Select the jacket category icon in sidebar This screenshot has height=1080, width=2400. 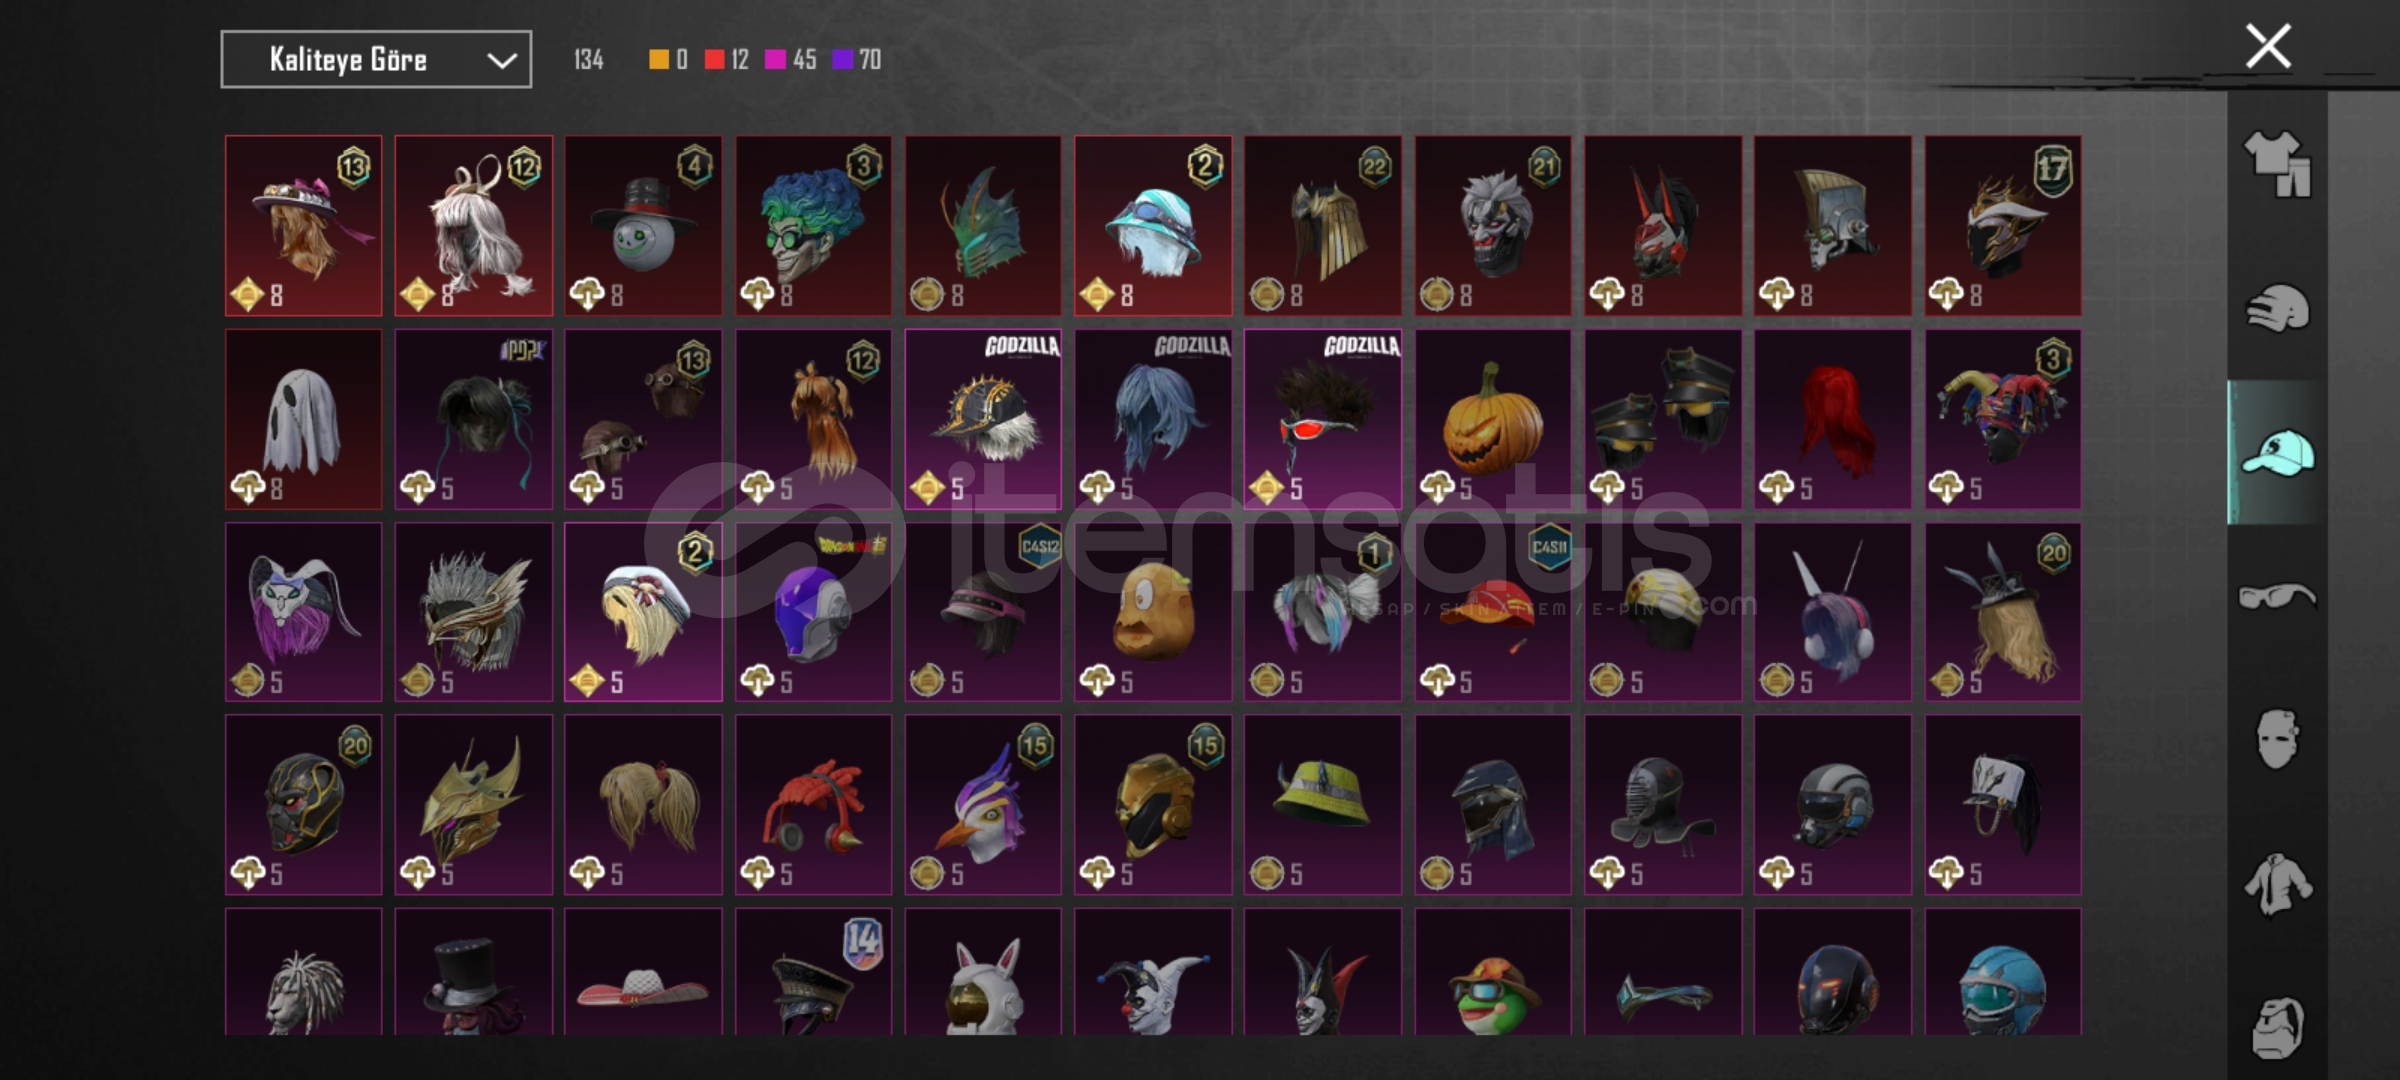(x=2277, y=883)
